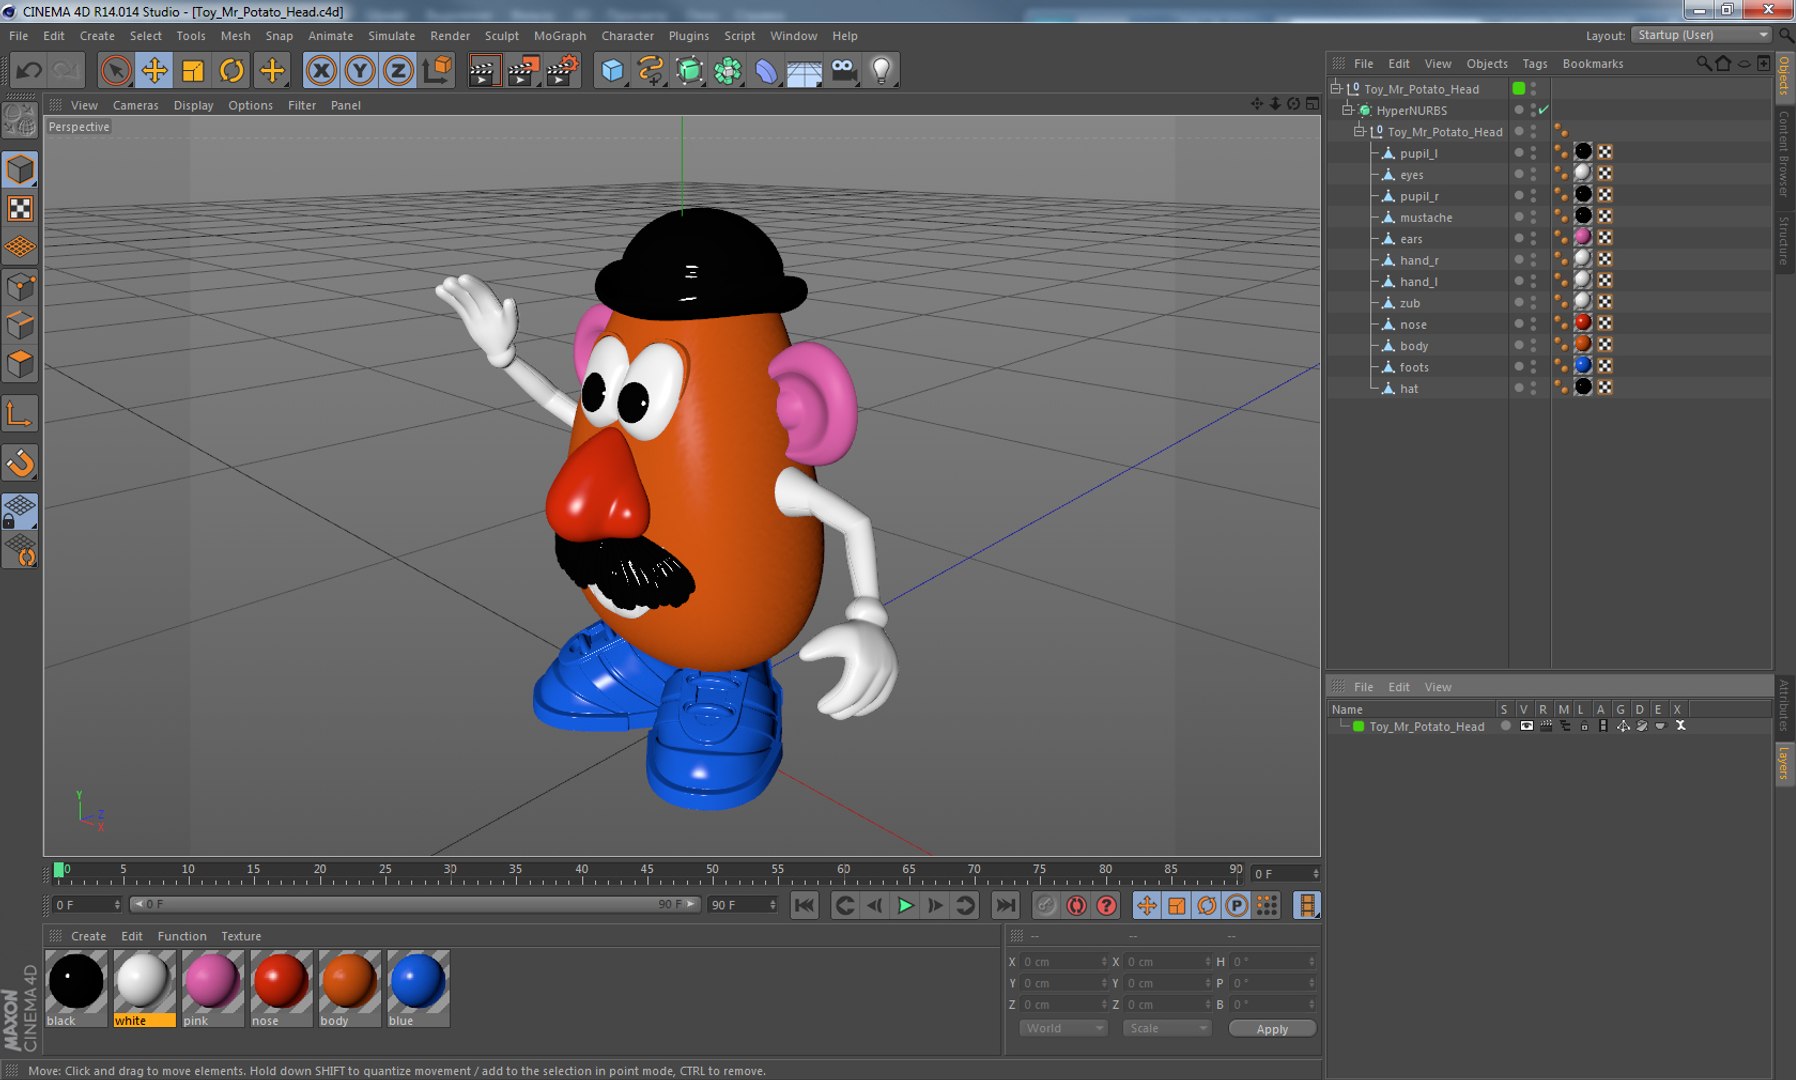Switch to Polygons mode
This screenshot has width=1796, height=1080.
20,364
